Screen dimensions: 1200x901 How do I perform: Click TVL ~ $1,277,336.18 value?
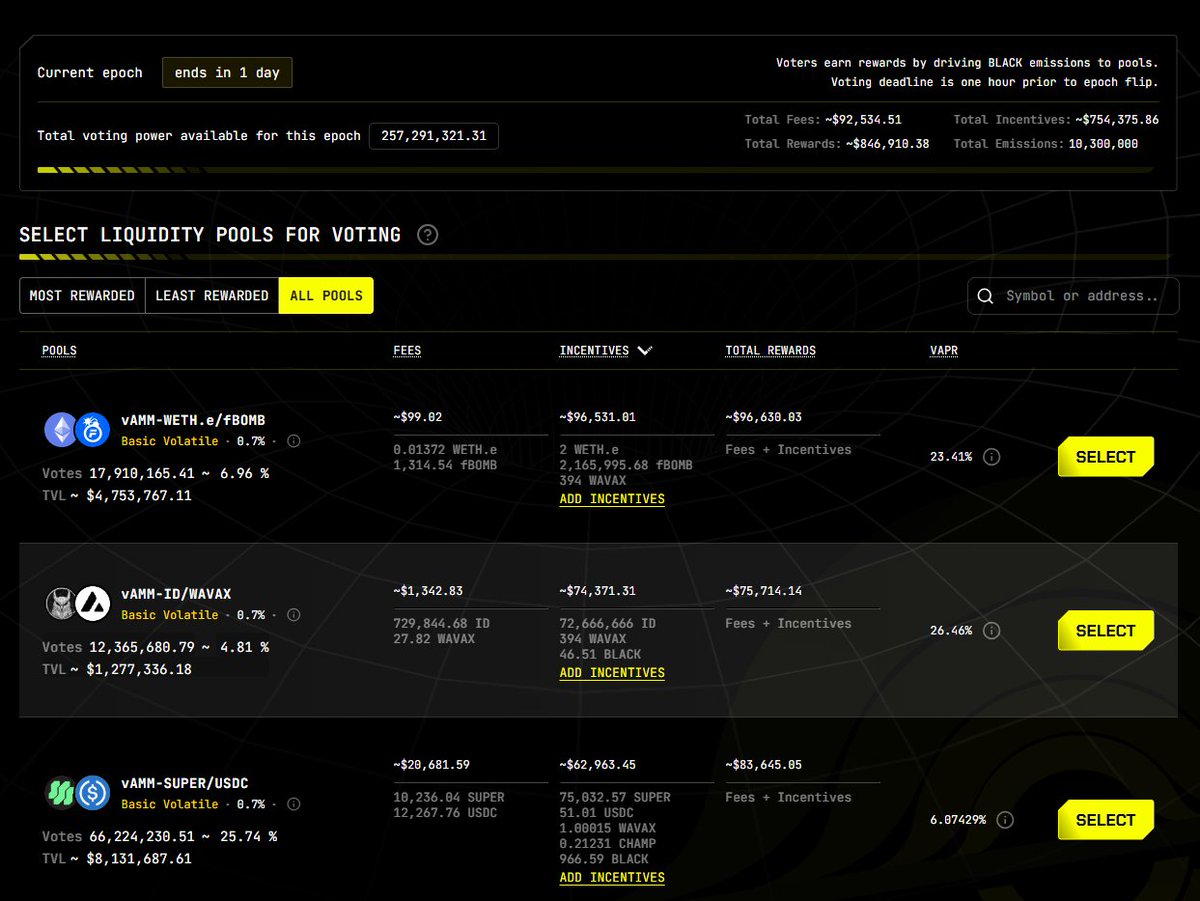coord(116,669)
